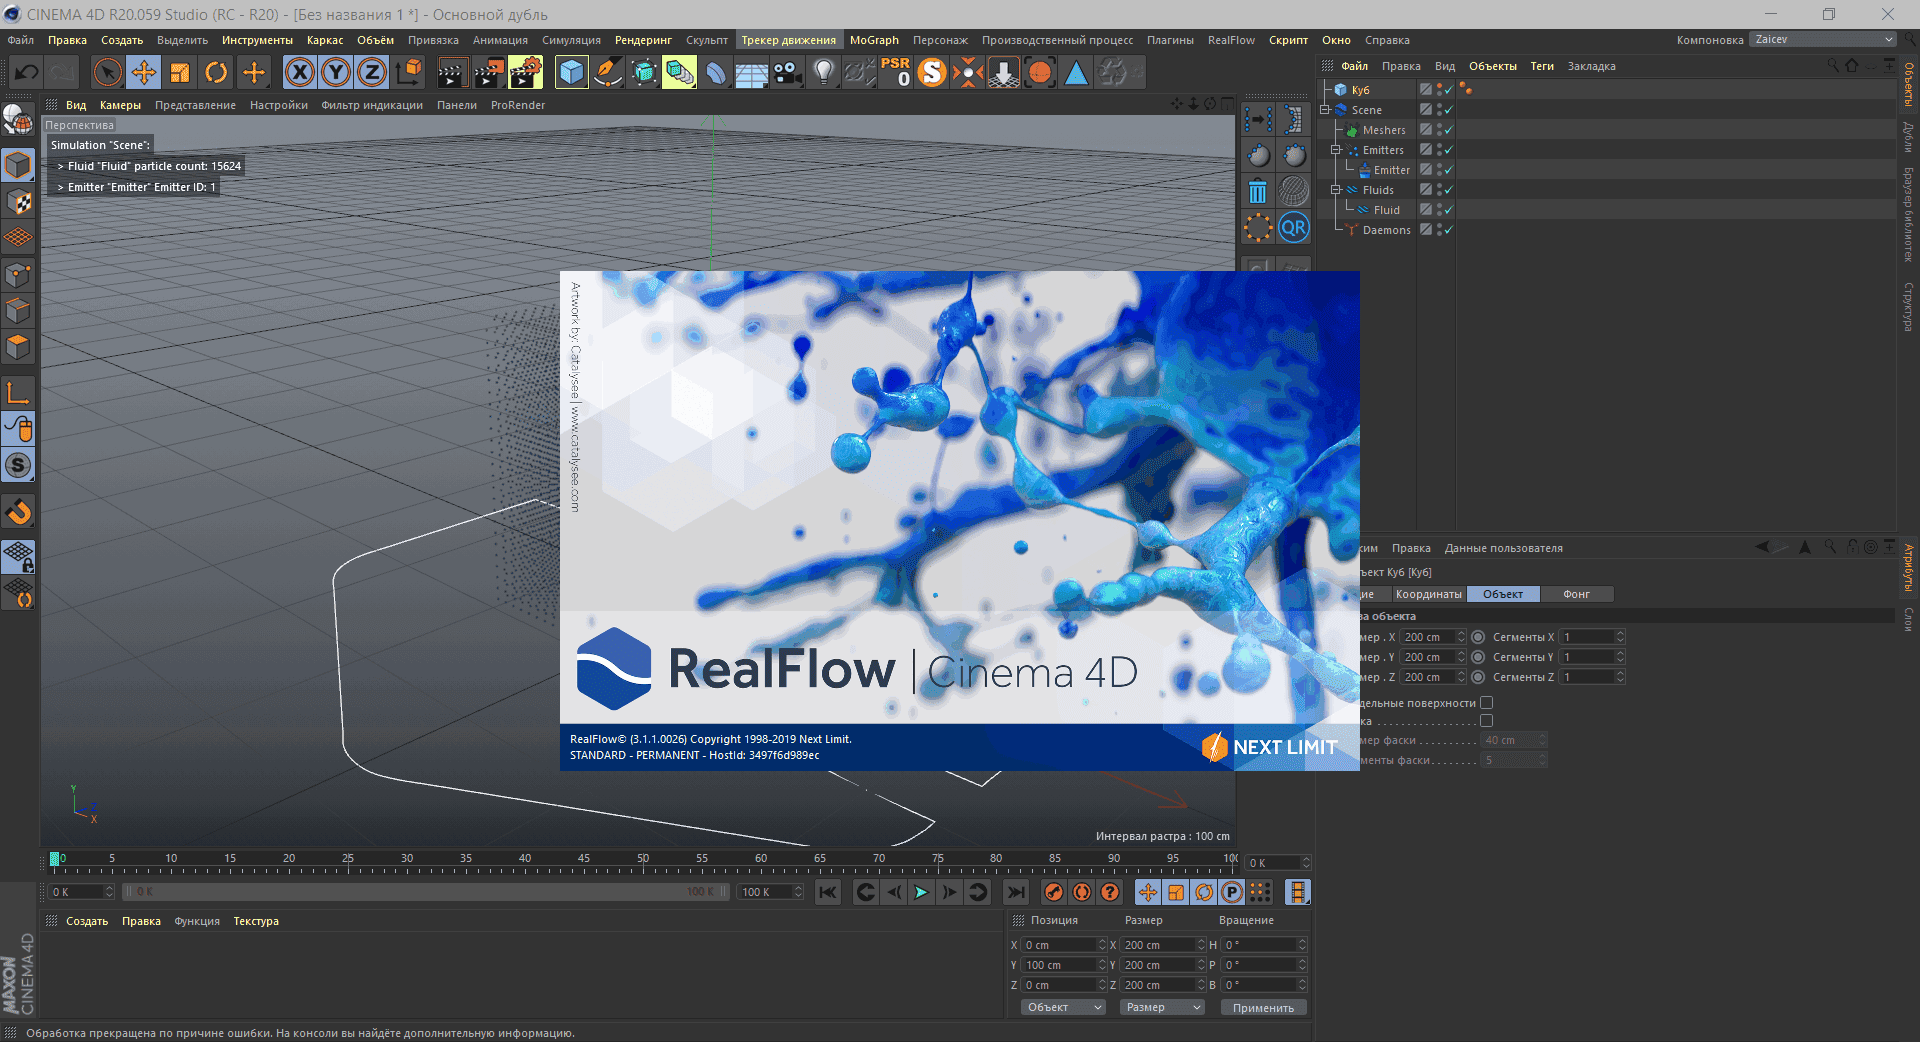
Task: Add a camera object
Action: (788, 72)
